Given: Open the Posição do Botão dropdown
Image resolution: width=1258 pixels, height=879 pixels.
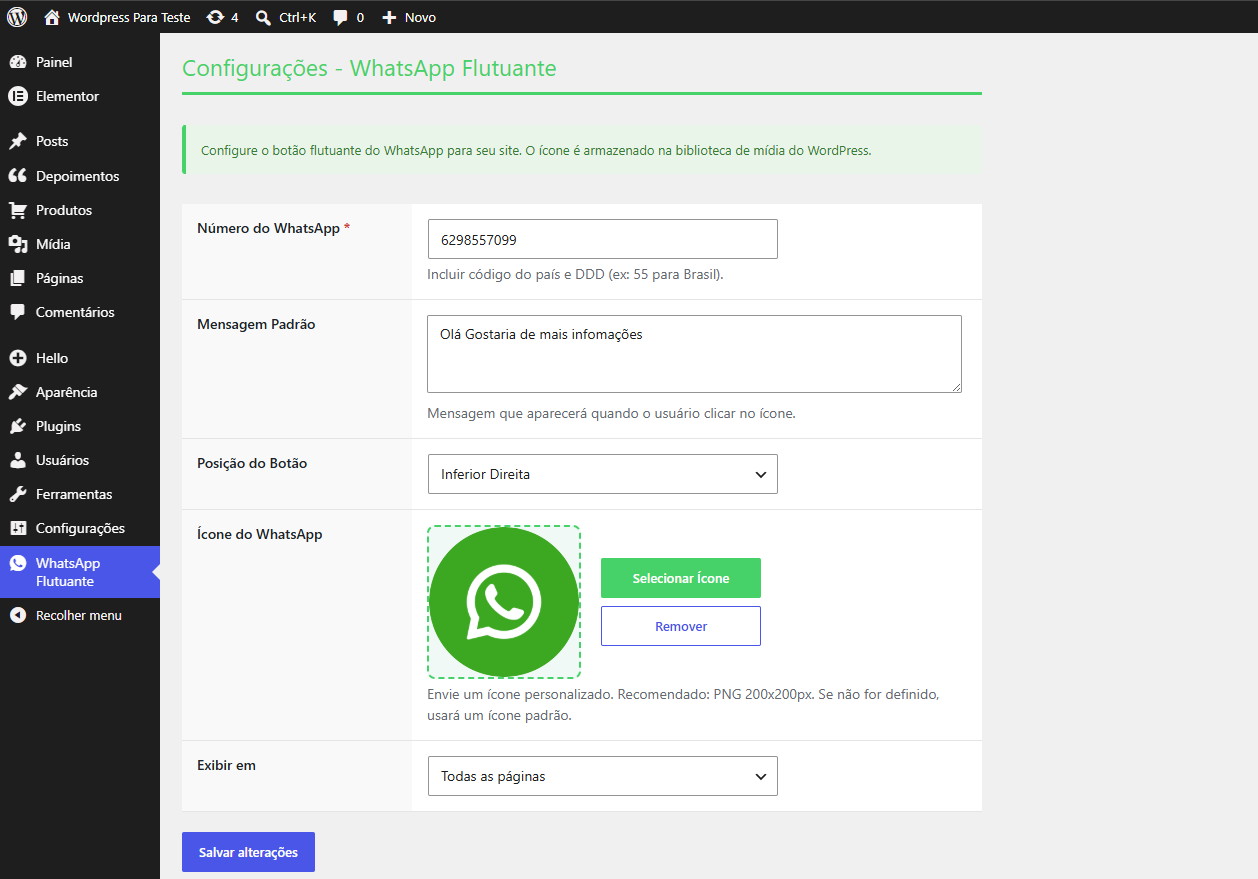Looking at the screenshot, I should coord(602,474).
